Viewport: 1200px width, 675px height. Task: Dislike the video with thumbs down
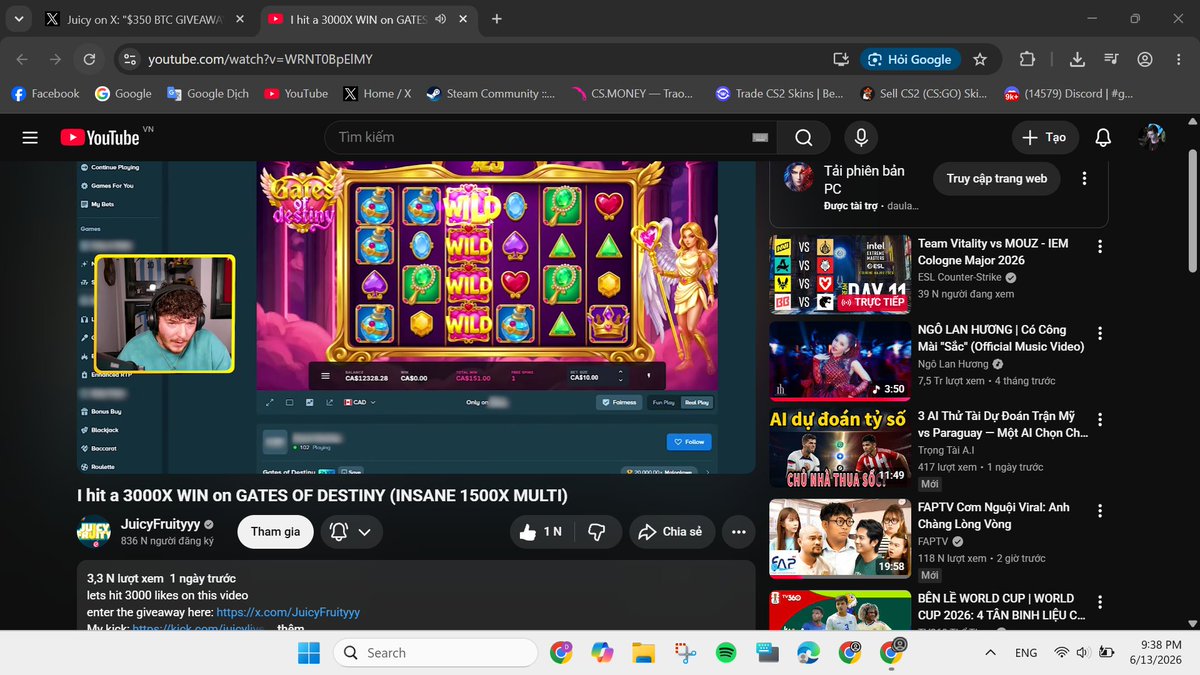click(598, 532)
